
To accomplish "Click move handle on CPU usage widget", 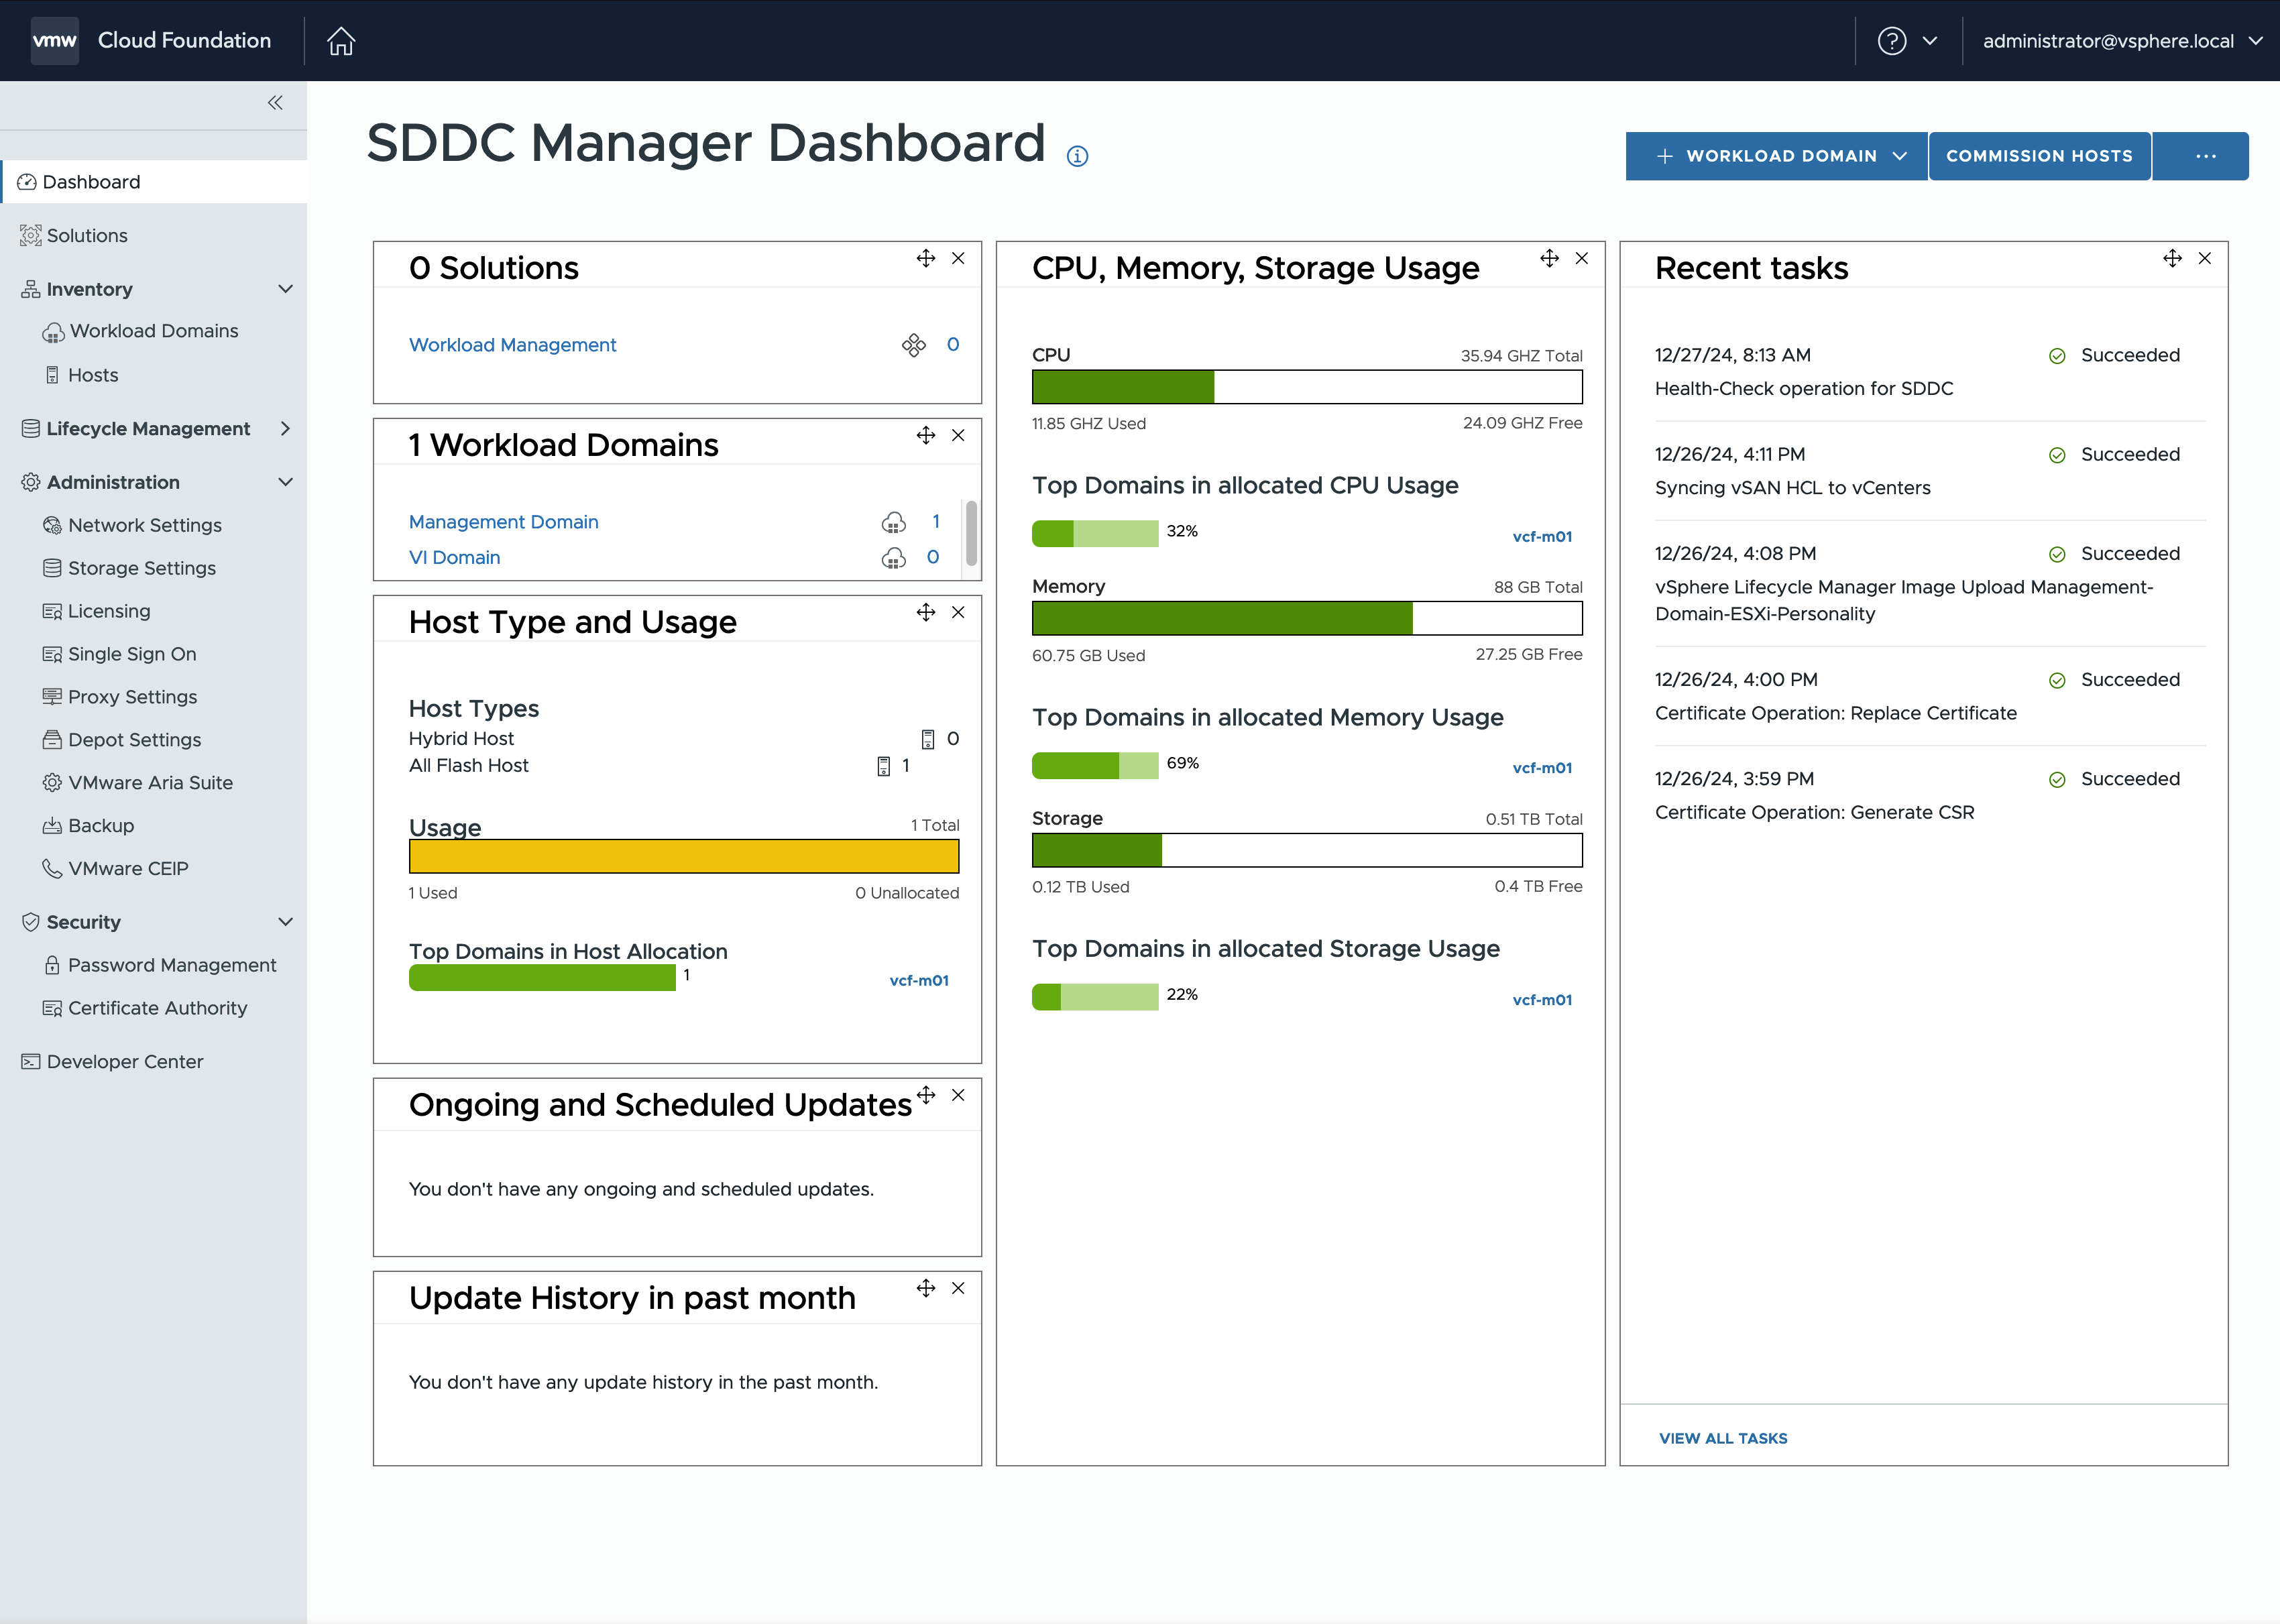I will pyautogui.click(x=1549, y=258).
